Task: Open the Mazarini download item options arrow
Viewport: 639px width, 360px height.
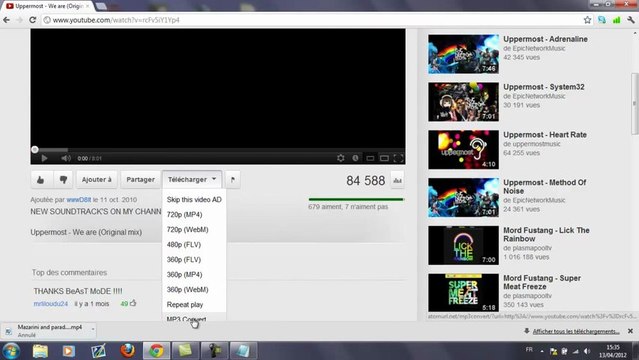Action: (93, 329)
